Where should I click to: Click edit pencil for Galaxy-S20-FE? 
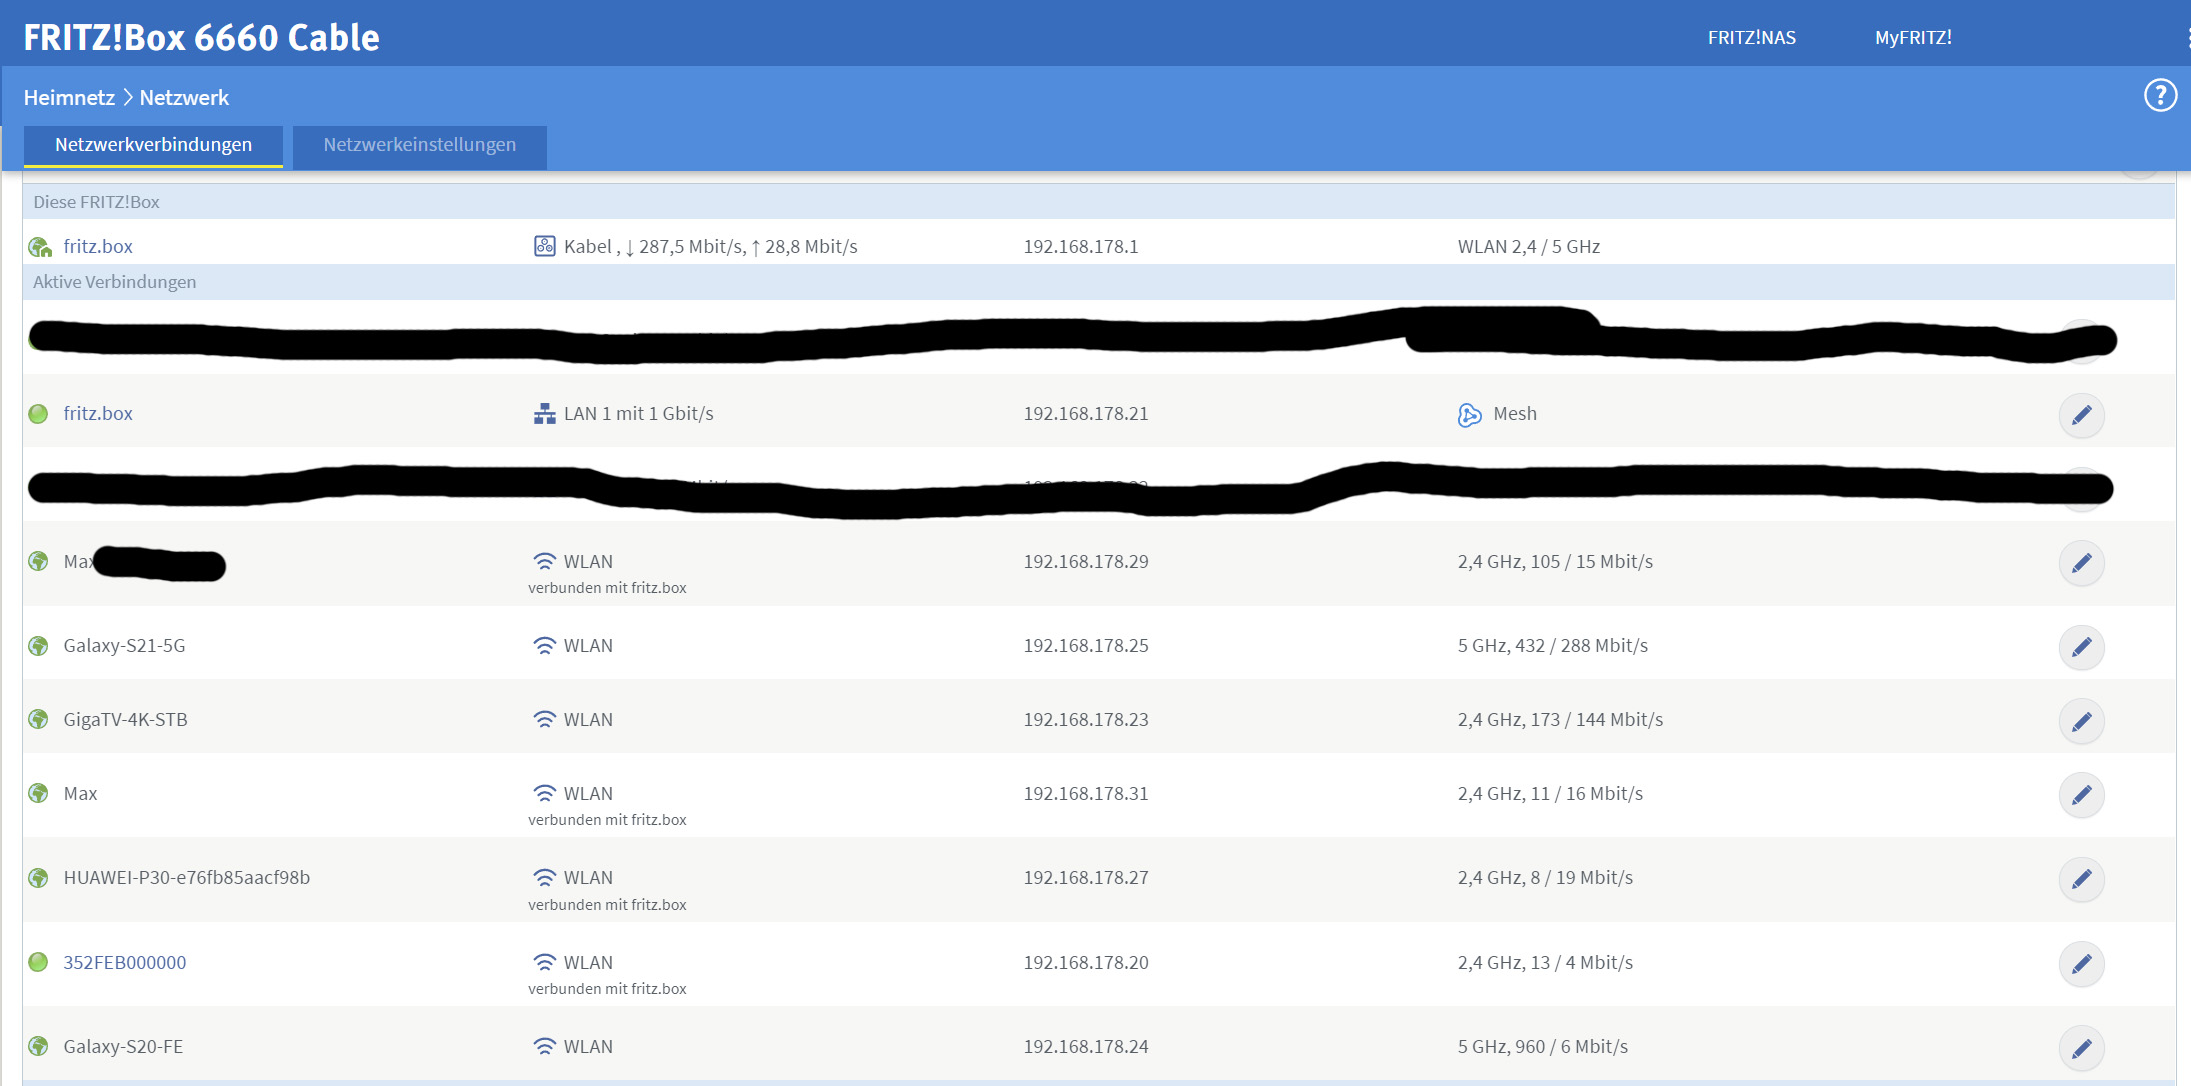point(2081,1048)
